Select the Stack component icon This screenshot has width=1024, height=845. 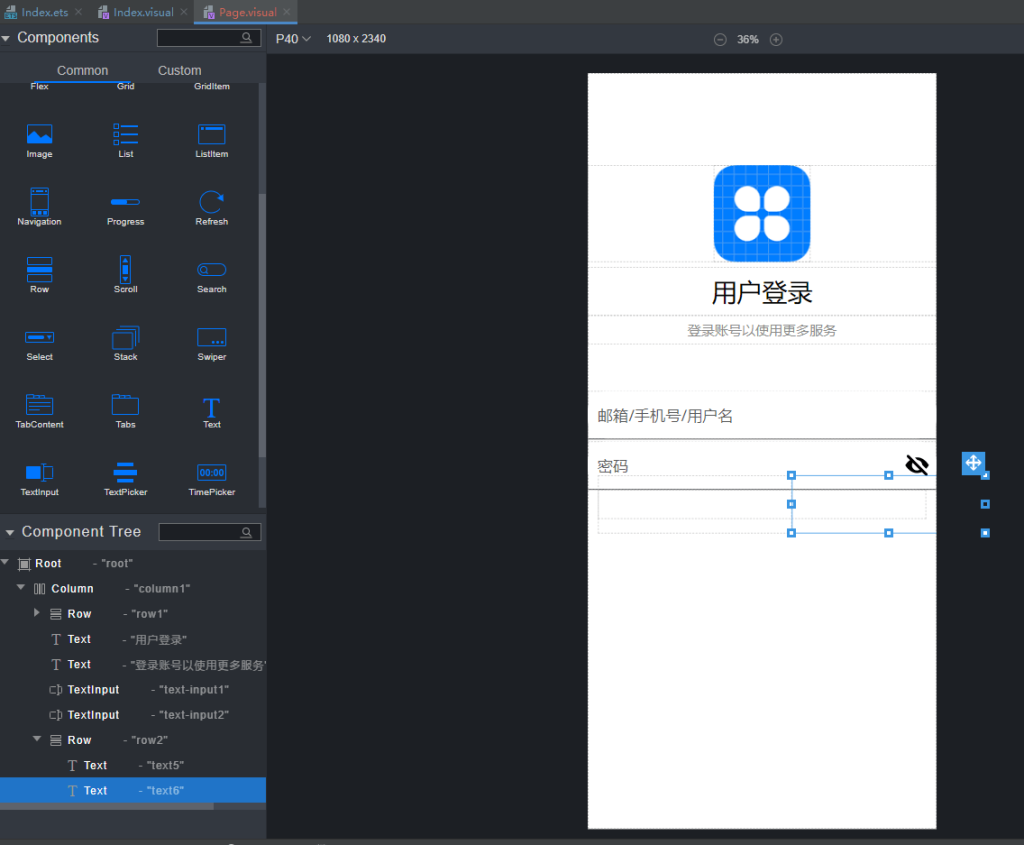click(x=125, y=337)
